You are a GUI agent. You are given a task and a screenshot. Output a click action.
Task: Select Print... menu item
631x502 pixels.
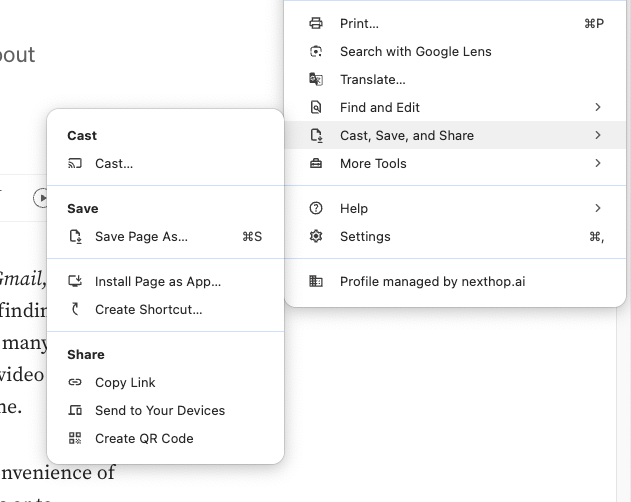(359, 23)
